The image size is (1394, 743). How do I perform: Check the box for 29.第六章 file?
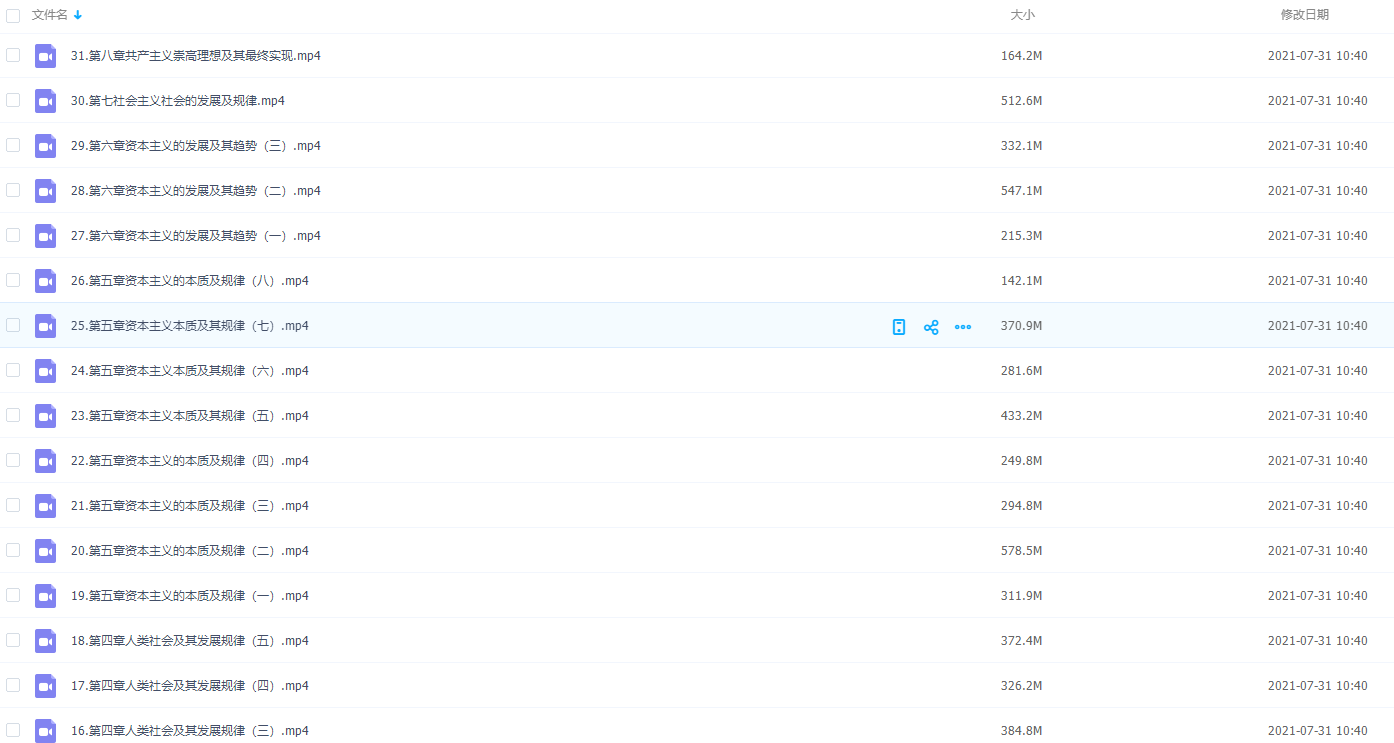point(13,145)
